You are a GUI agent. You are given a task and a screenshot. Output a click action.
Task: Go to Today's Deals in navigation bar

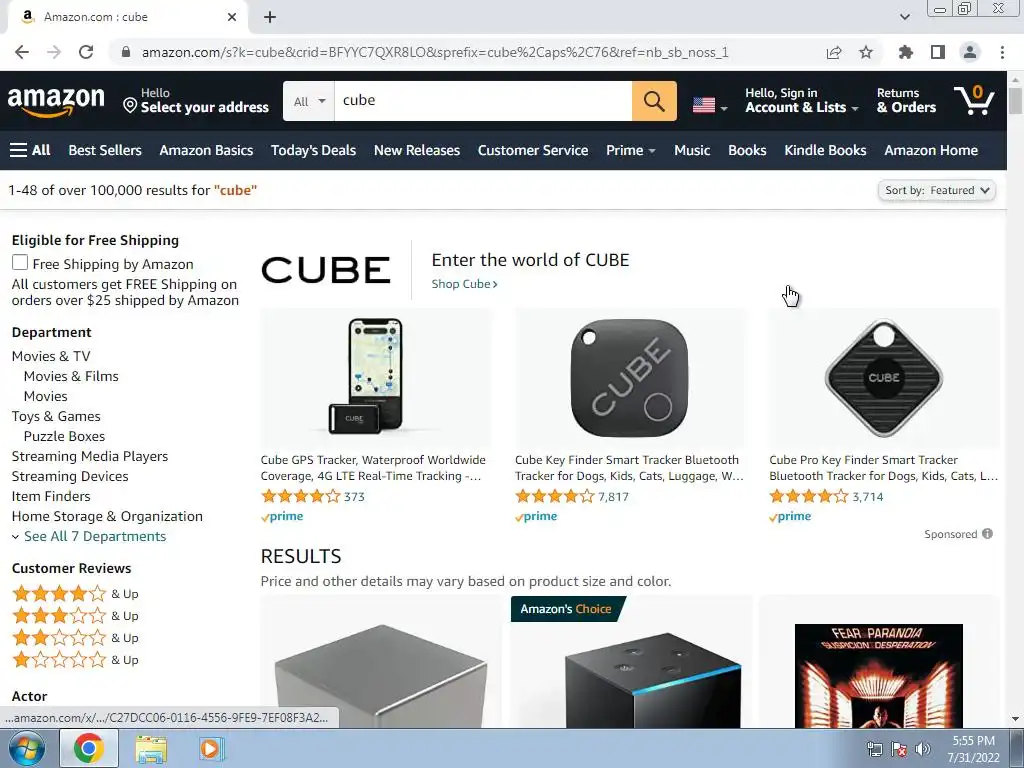tap(313, 150)
